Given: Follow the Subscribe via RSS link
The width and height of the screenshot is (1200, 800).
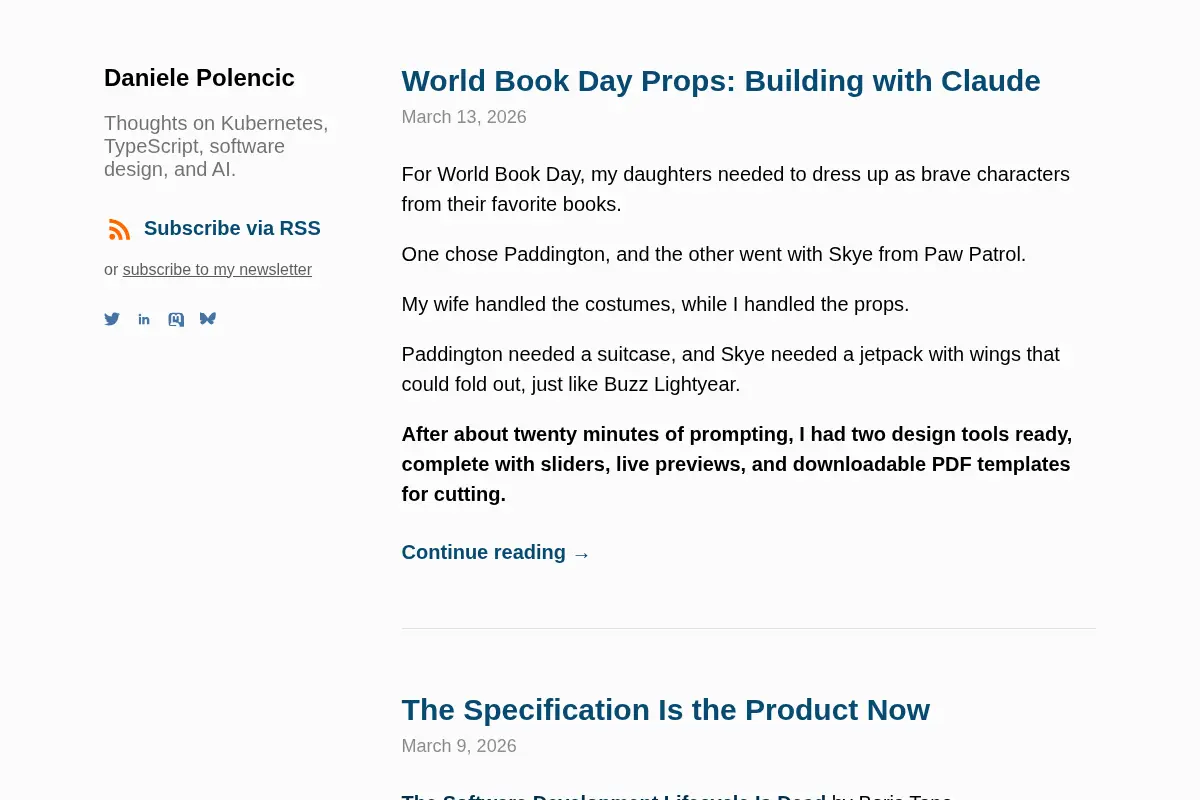Looking at the screenshot, I should pos(232,228).
